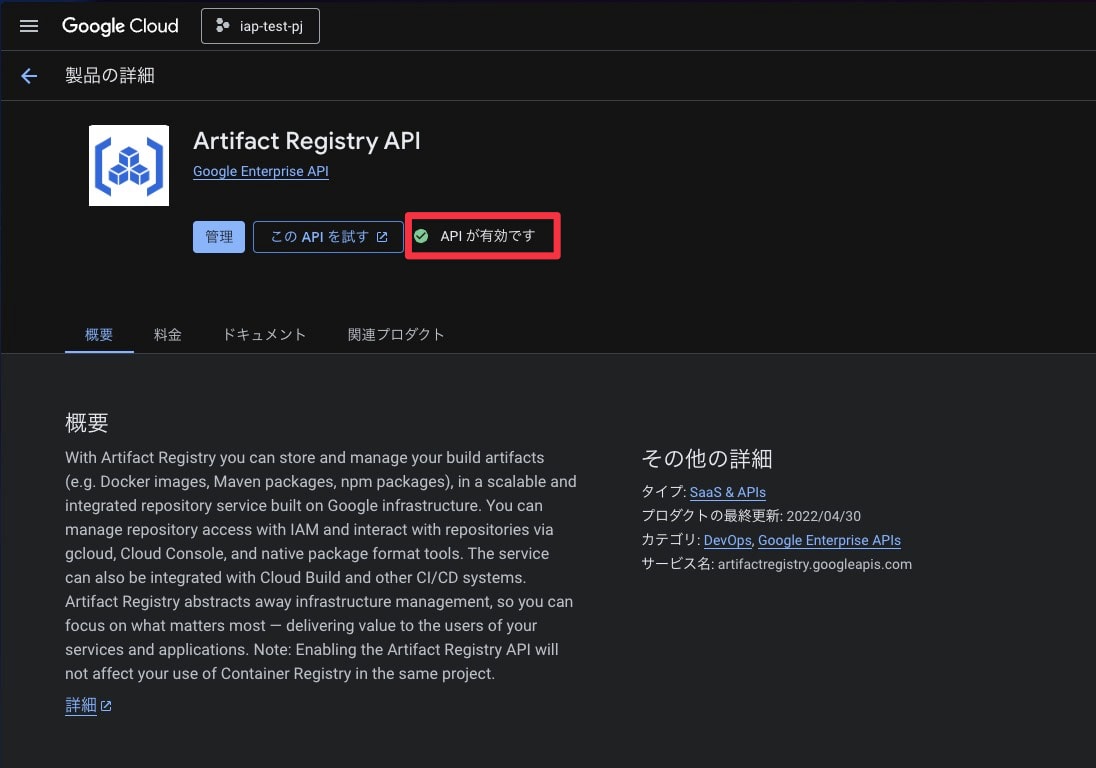1096x768 pixels.
Task: Click the その他の詳細 heading
Action: tap(707, 458)
